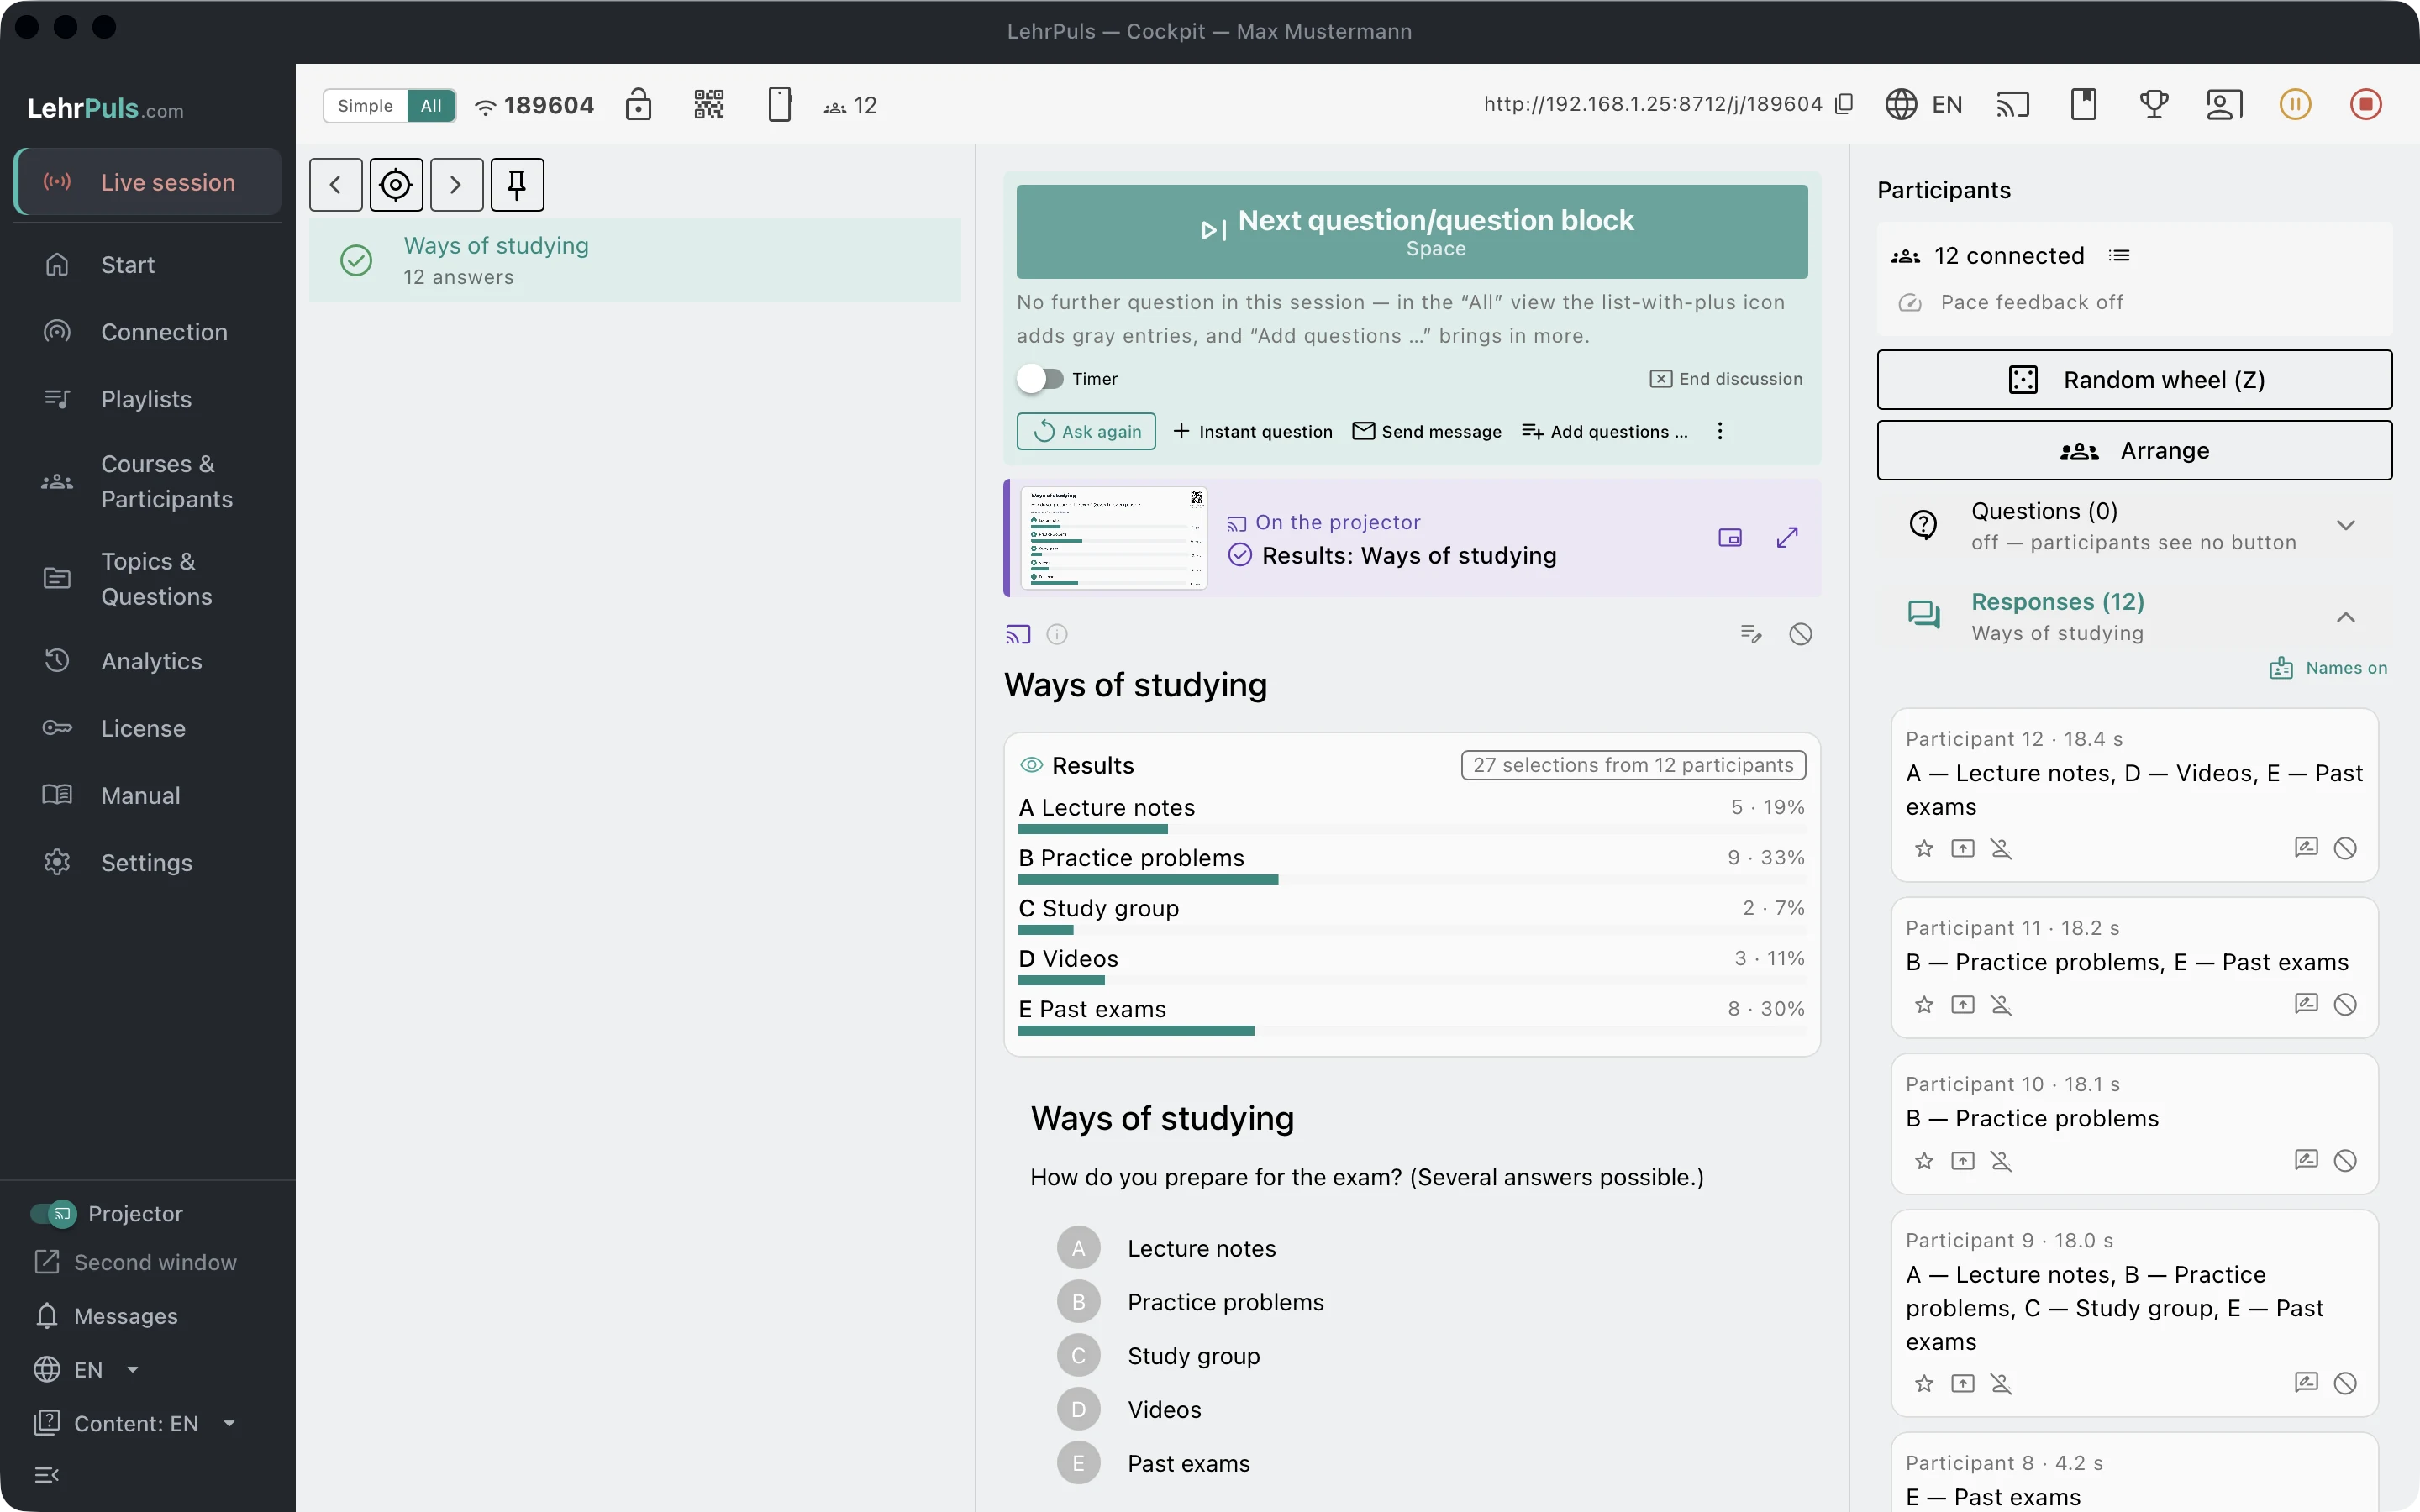Go to next question with right arrow
Viewport: 2420px width, 1512px height.
[457, 184]
